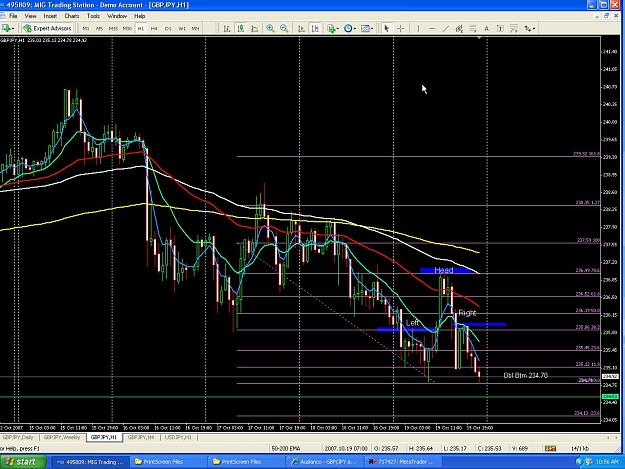Select the 'Dbl Btm 234.78' chart text
Screen dimensions: 625x469
tap(525, 375)
